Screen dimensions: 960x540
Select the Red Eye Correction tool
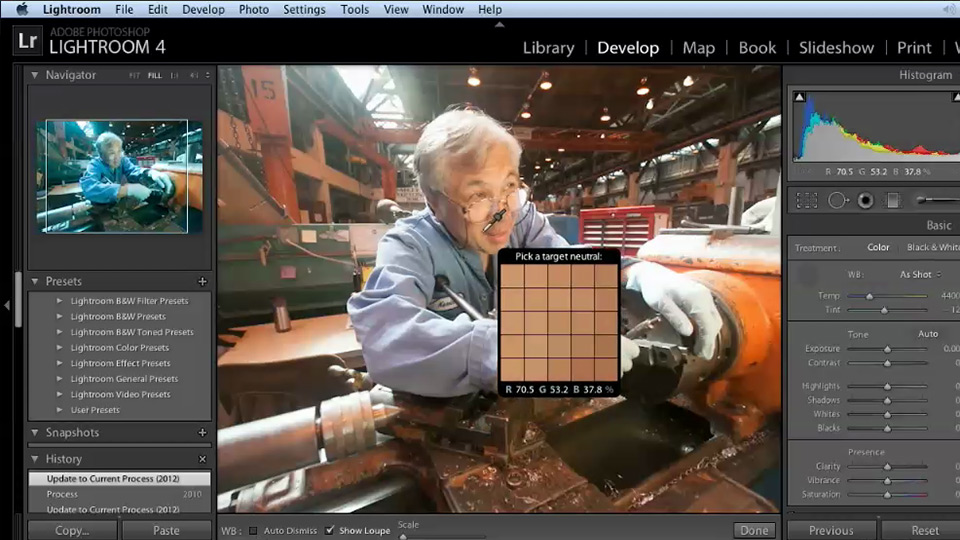pyautogui.click(x=865, y=200)
